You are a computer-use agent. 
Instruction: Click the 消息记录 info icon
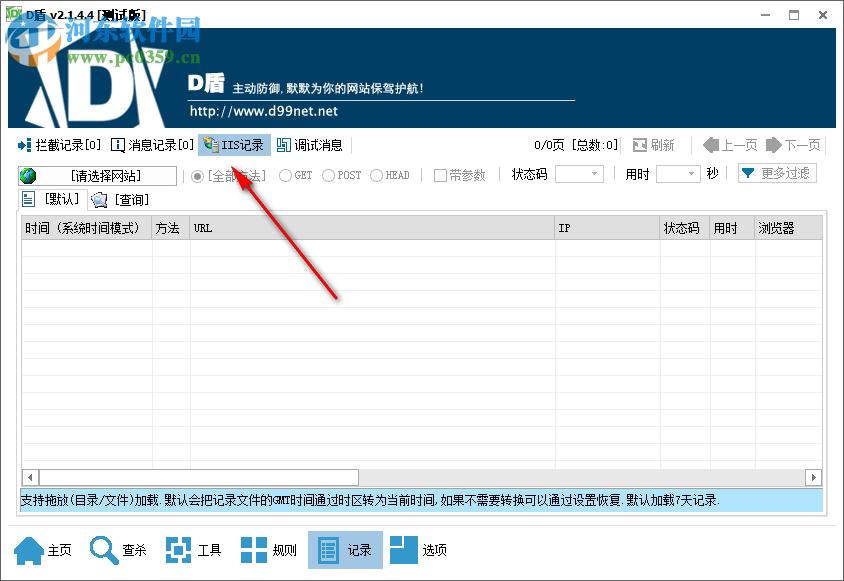[x=117, y=145]
